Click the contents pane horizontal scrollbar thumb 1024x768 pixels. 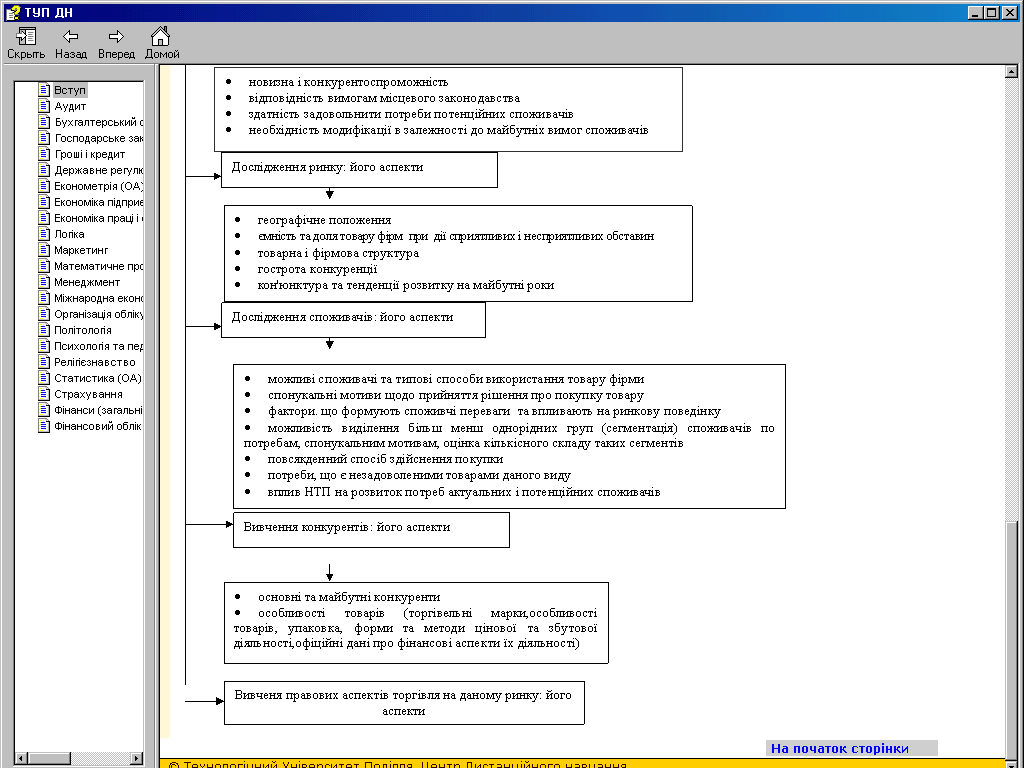tap(50, 758)
